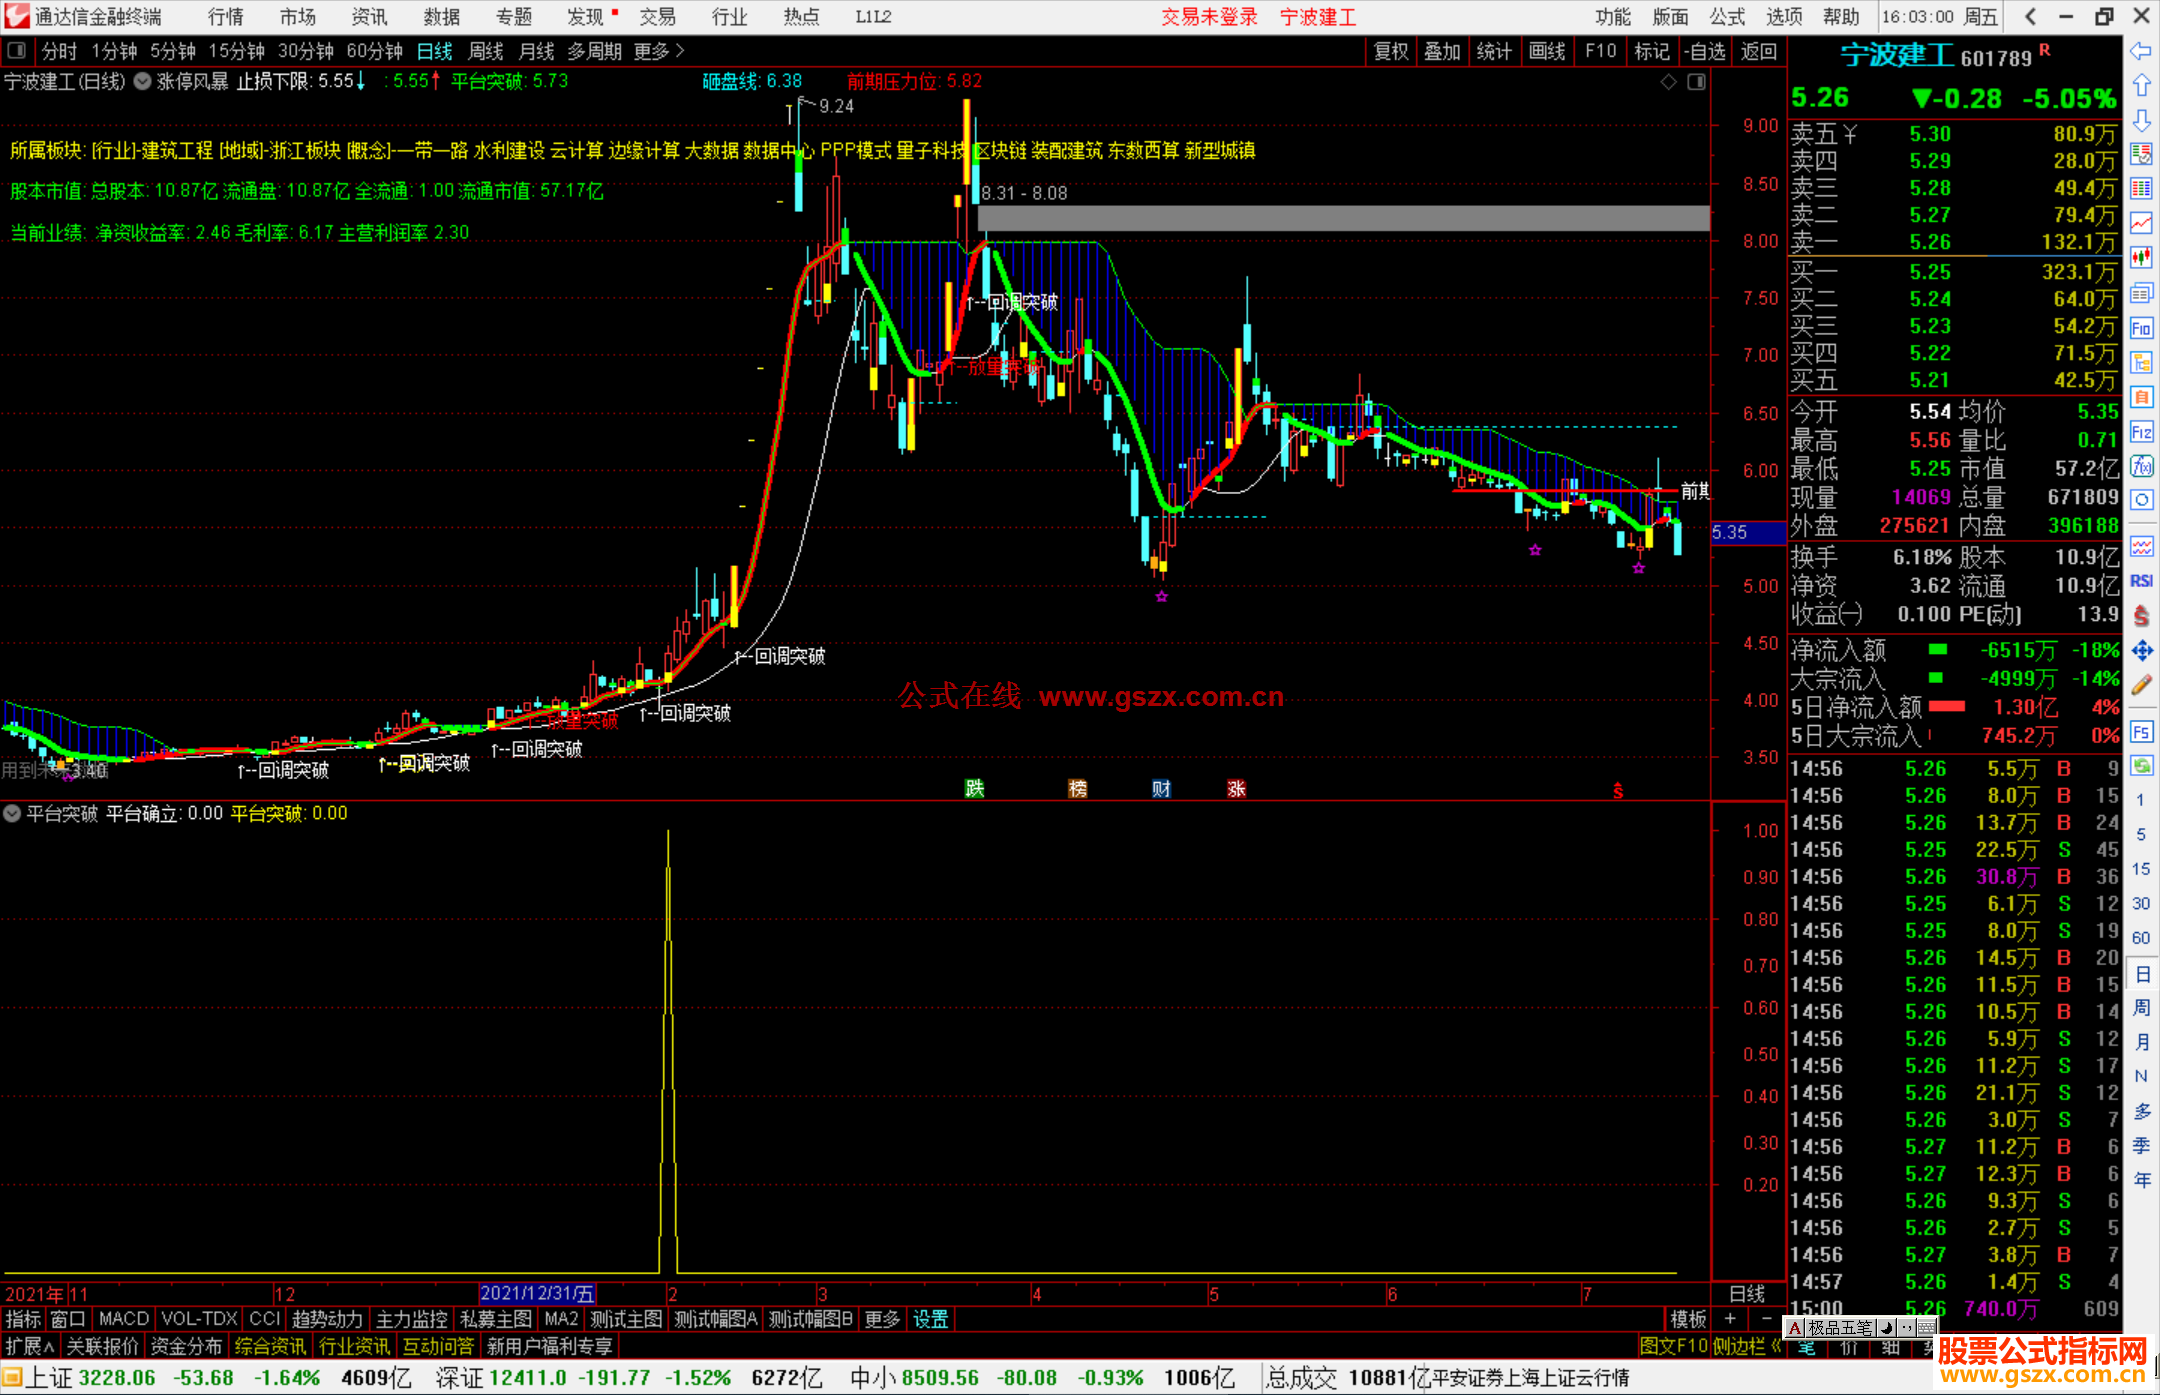Click the green refresh icon in sidebar

click(2141, 765)
